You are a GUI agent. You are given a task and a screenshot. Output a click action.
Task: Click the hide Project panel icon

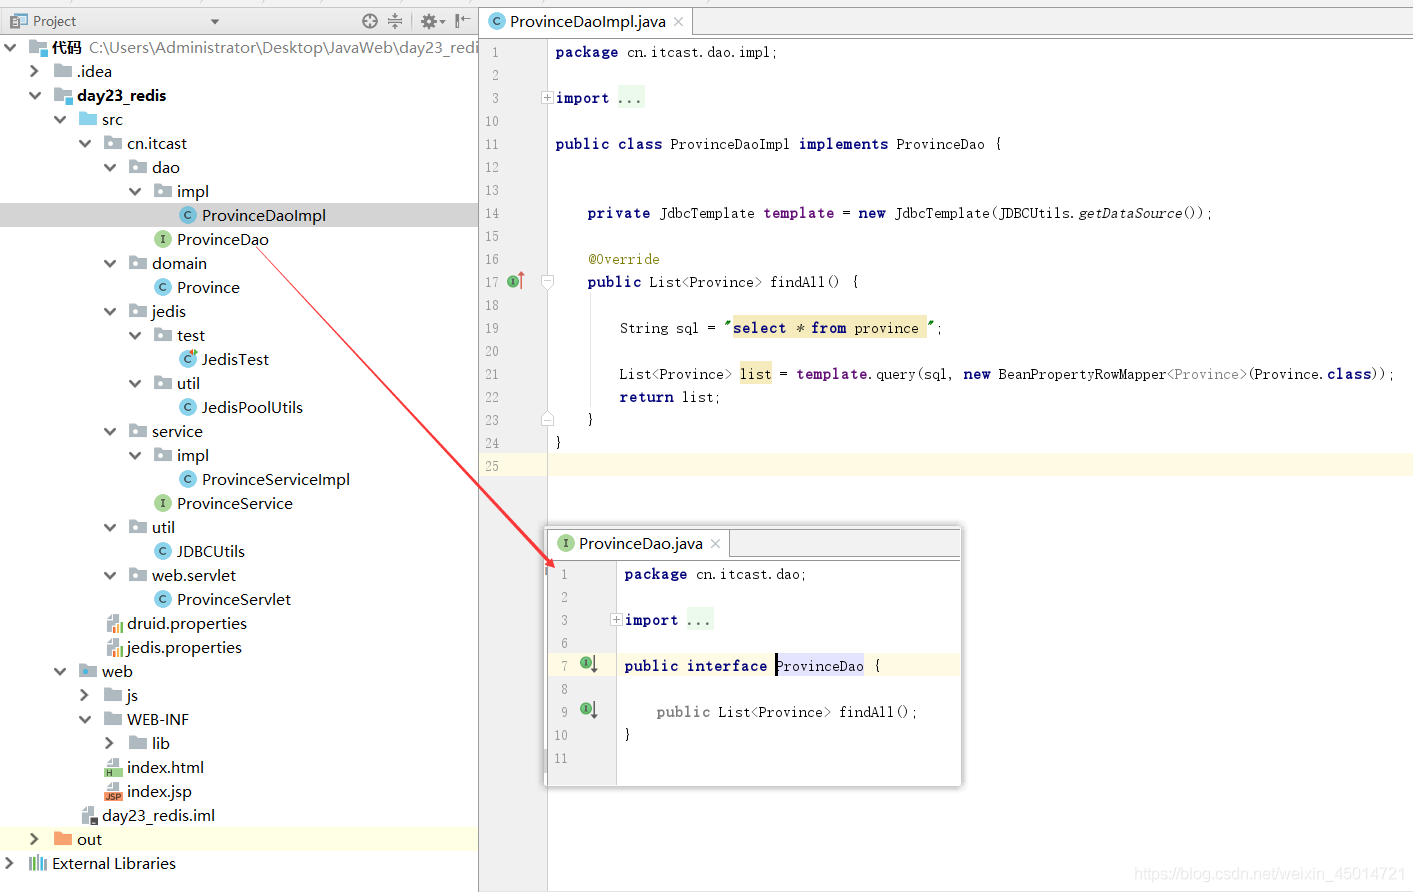pyautogui.click(x=462, y=21)
